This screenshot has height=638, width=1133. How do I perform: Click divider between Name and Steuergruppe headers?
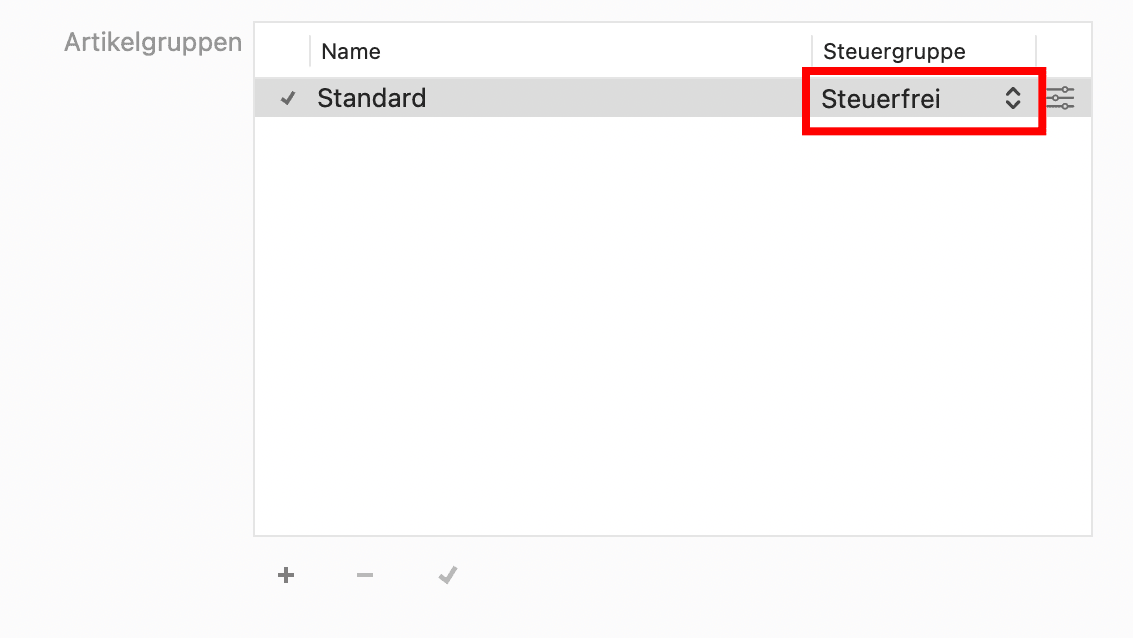click(x=812, y=51)
